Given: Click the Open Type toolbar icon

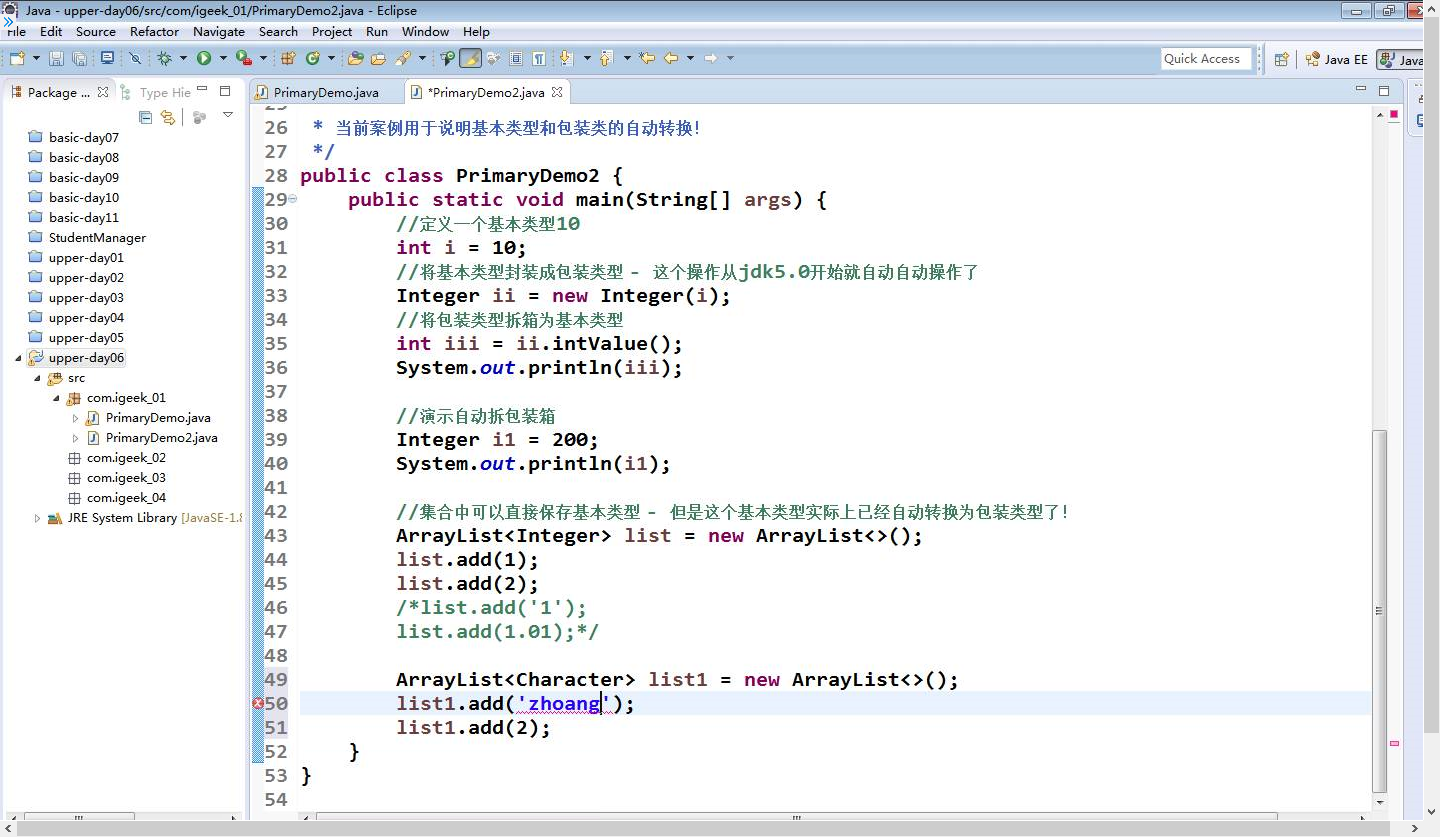Looking at the screenshot, I should (x=355, y=58).
